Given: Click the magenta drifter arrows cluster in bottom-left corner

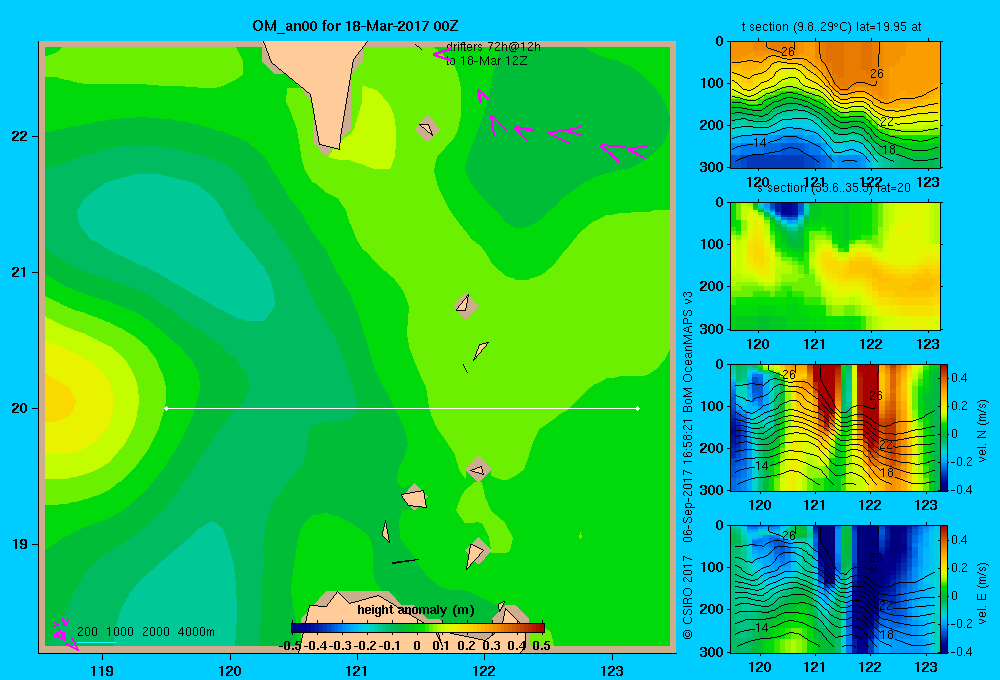Looking at the screenshot, I should click(x=65, y=634).
